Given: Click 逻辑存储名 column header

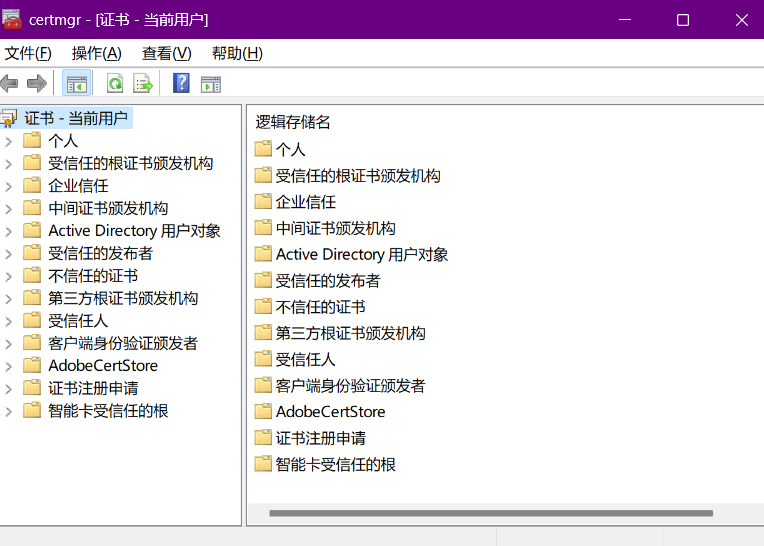Looking at the screenshot, I should coord(293,122).
